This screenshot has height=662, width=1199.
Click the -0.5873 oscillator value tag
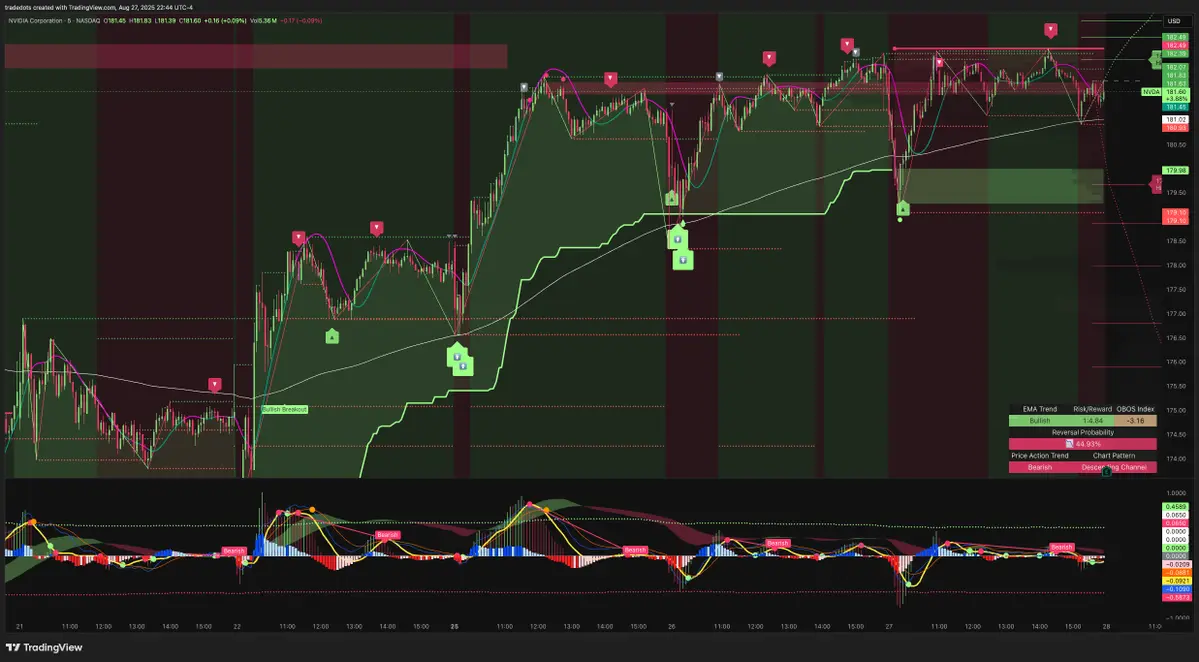coord(1176,598)
